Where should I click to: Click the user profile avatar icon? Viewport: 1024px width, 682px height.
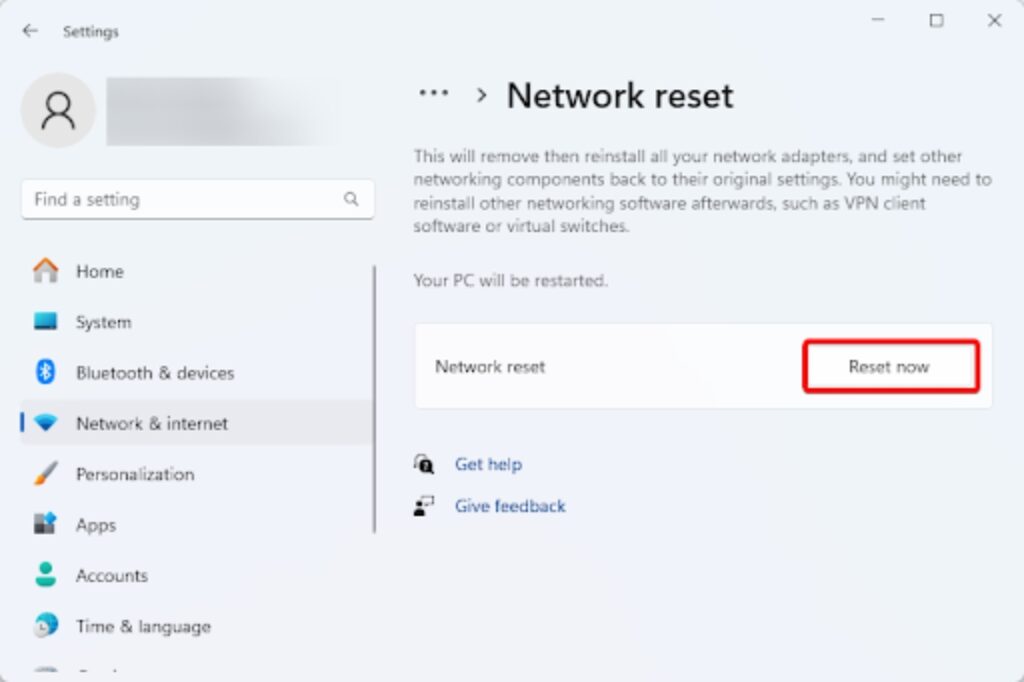[x=58, y=110]
